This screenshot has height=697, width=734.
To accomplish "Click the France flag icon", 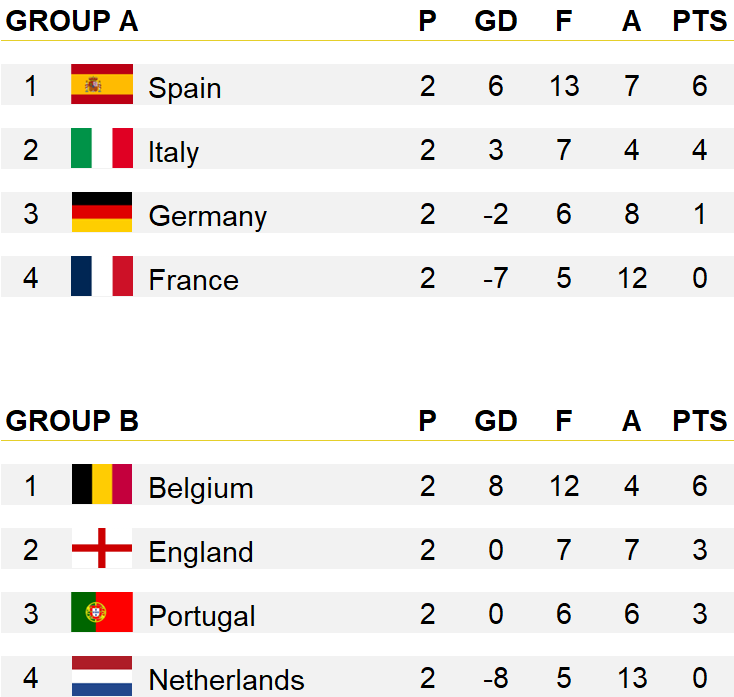I will point(102,276).
